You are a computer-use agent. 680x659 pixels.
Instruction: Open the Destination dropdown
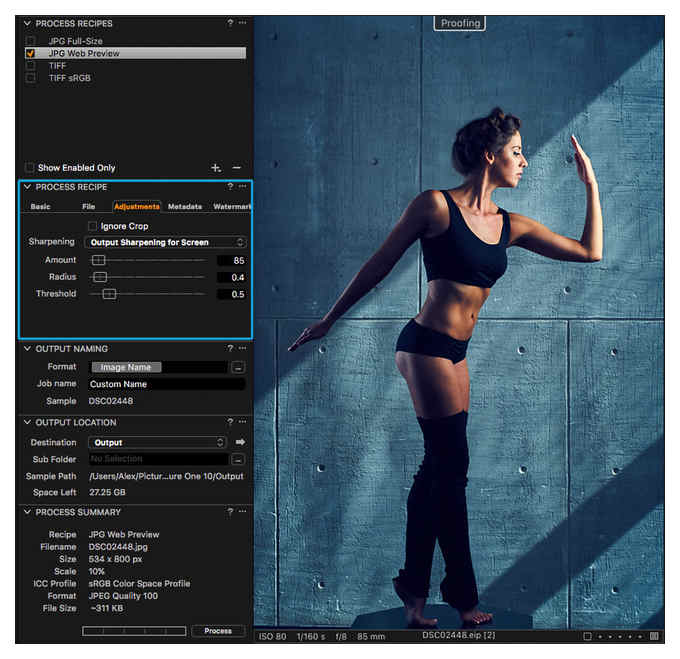157,442
